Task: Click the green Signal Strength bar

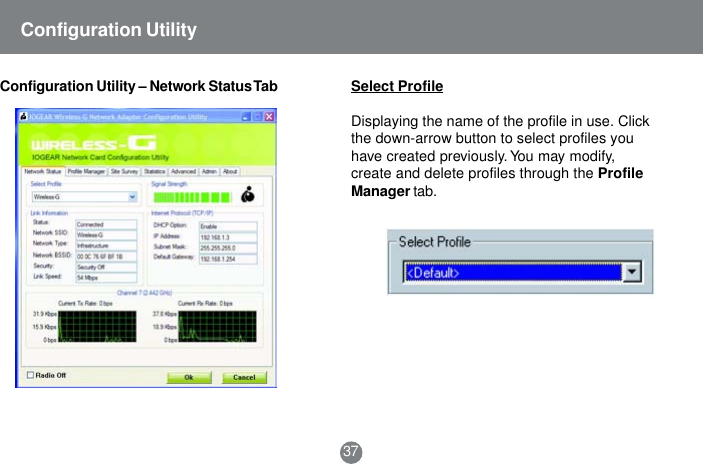Action: coord(193,197)
